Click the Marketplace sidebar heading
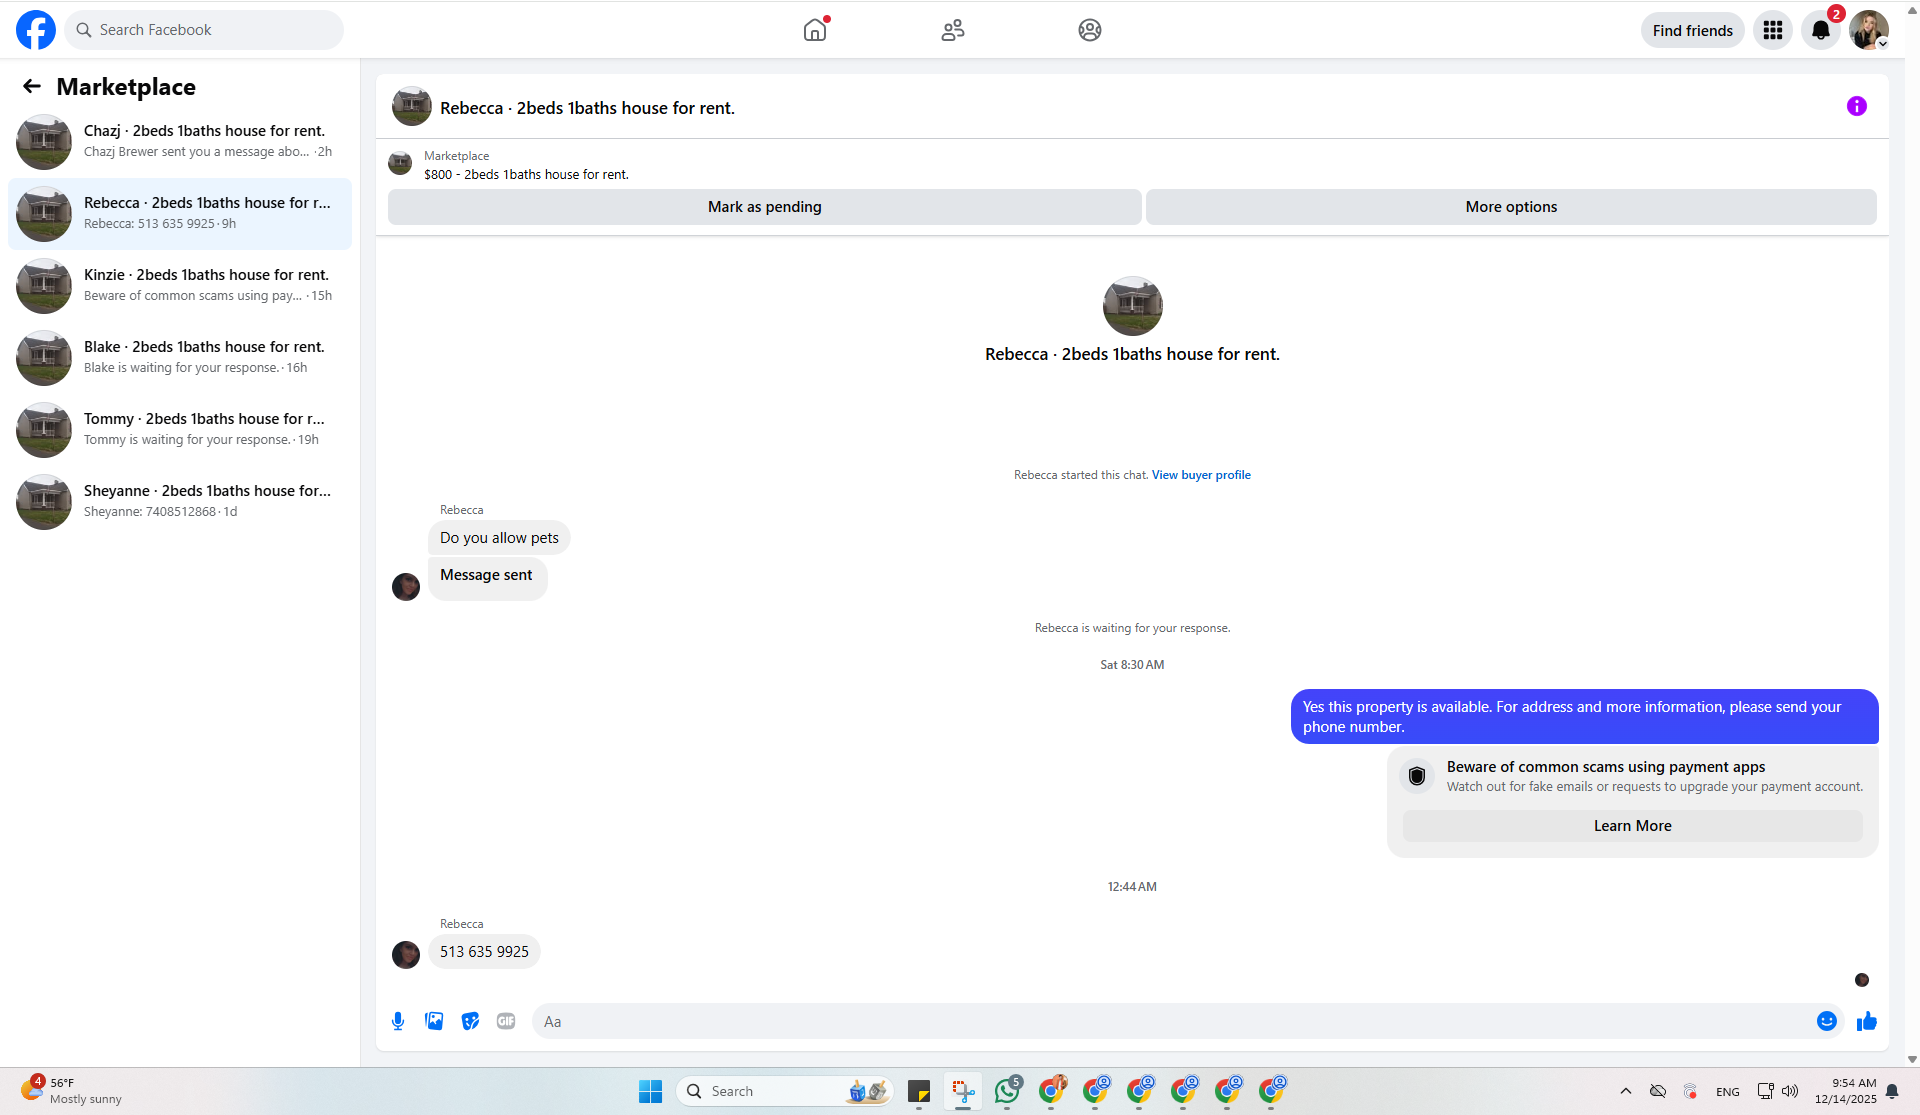The width and height of the screenshot is (1920, 1115). tap(126, 87)
